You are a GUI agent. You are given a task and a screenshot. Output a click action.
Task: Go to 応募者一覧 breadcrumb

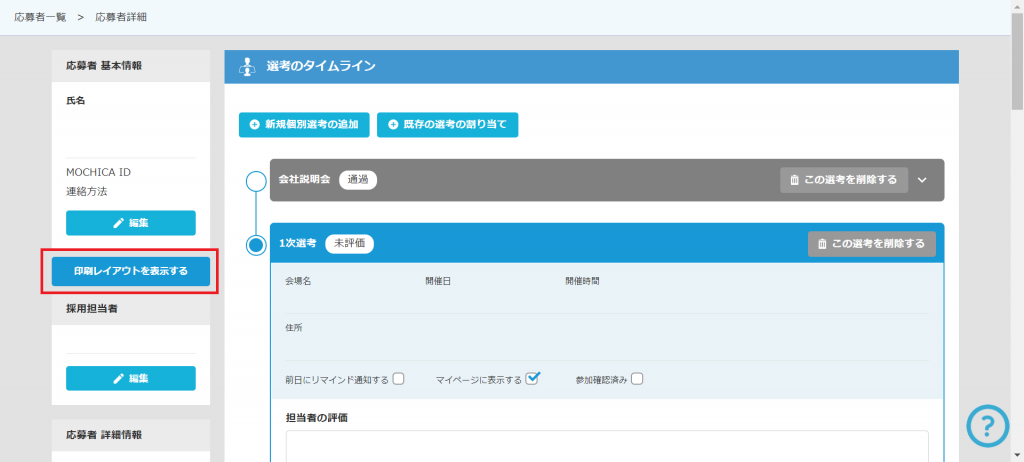39,17
